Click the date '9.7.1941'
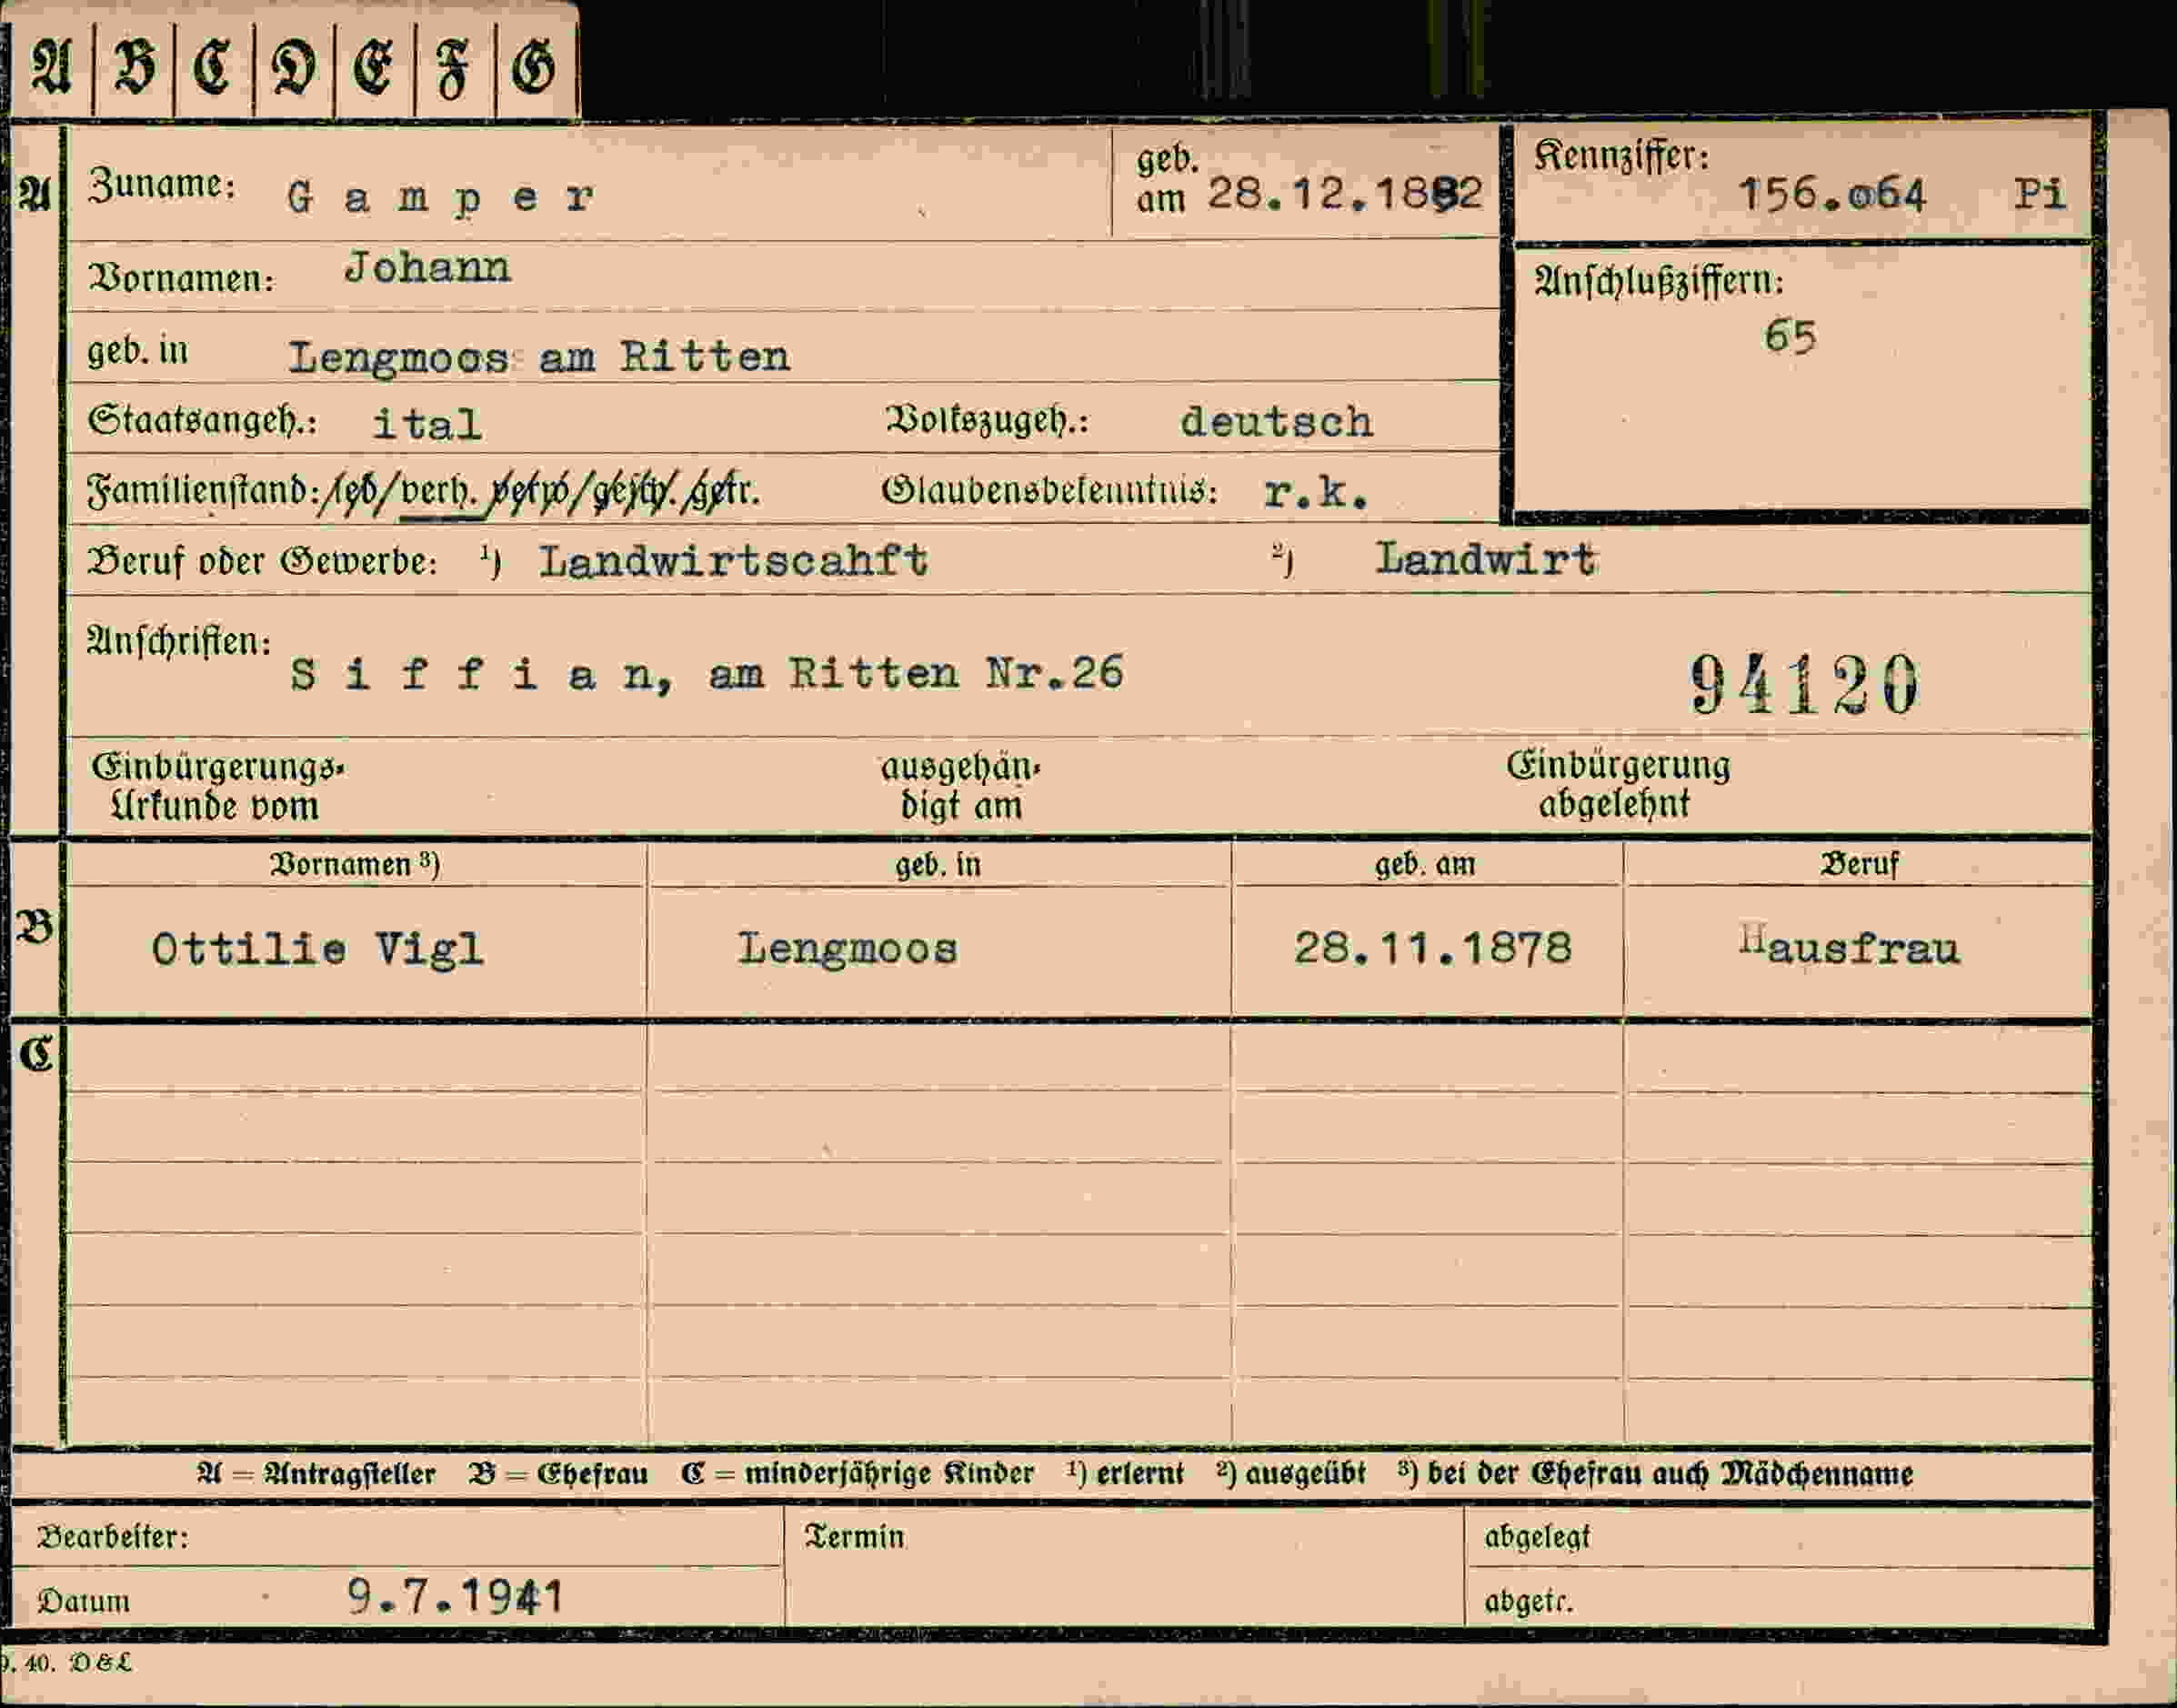 tap(457, 1597)
